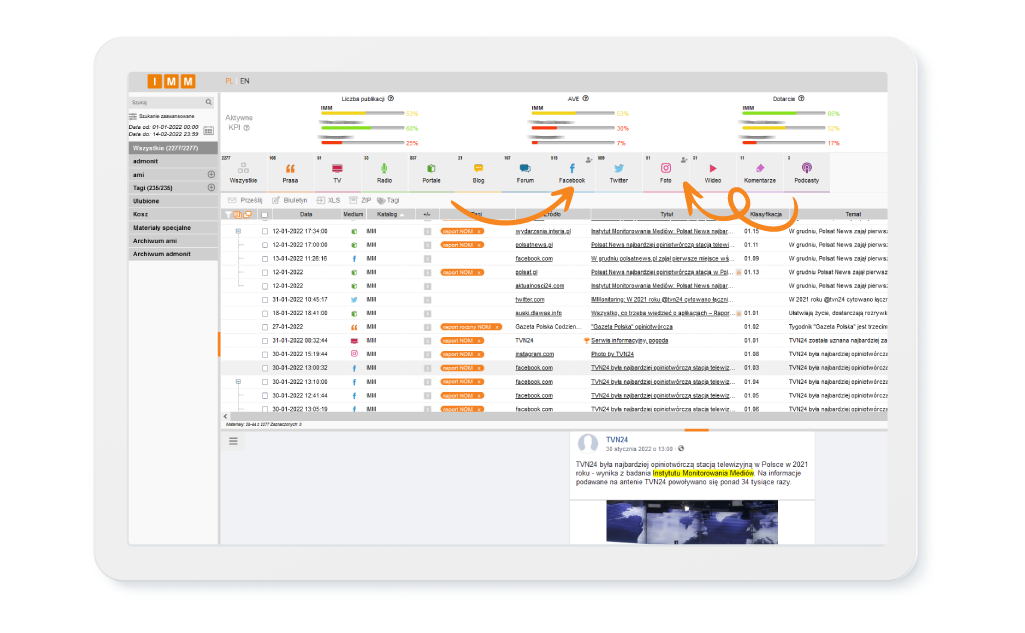Click Prześlij forward button
1025x633 pixels.
coord(245,200)
